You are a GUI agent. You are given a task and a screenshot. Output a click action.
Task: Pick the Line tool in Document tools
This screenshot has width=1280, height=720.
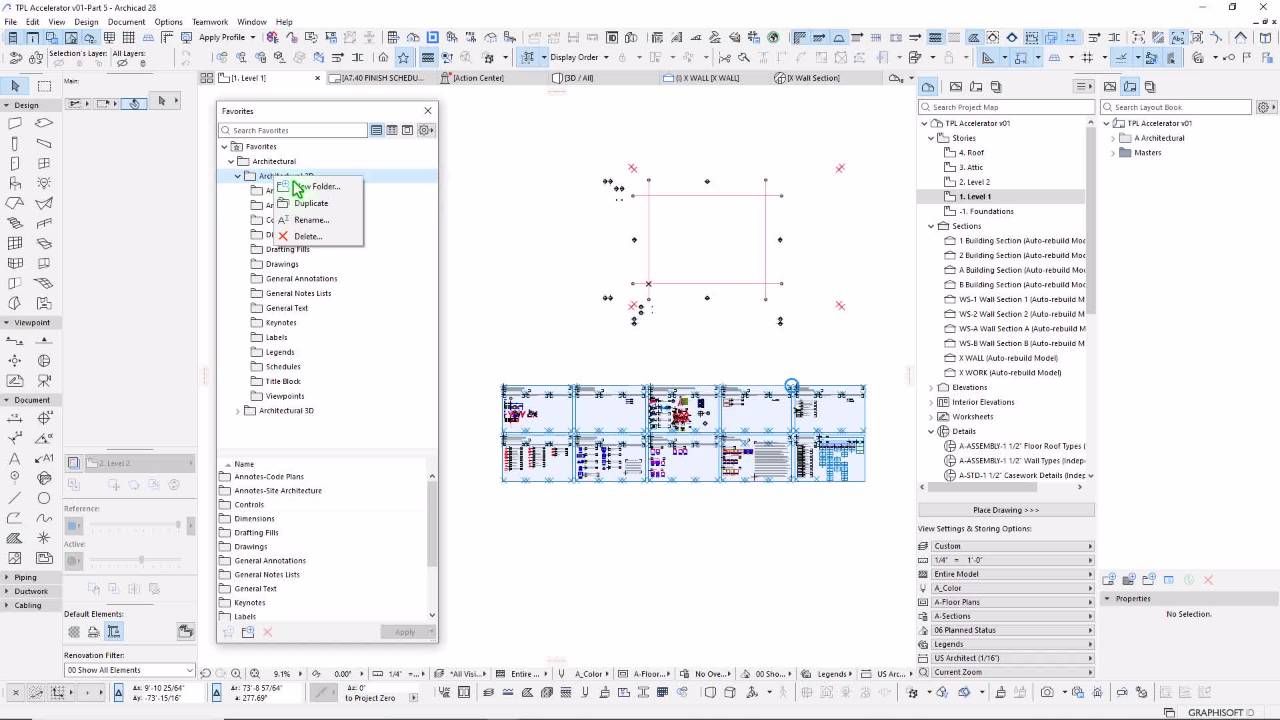15,498
